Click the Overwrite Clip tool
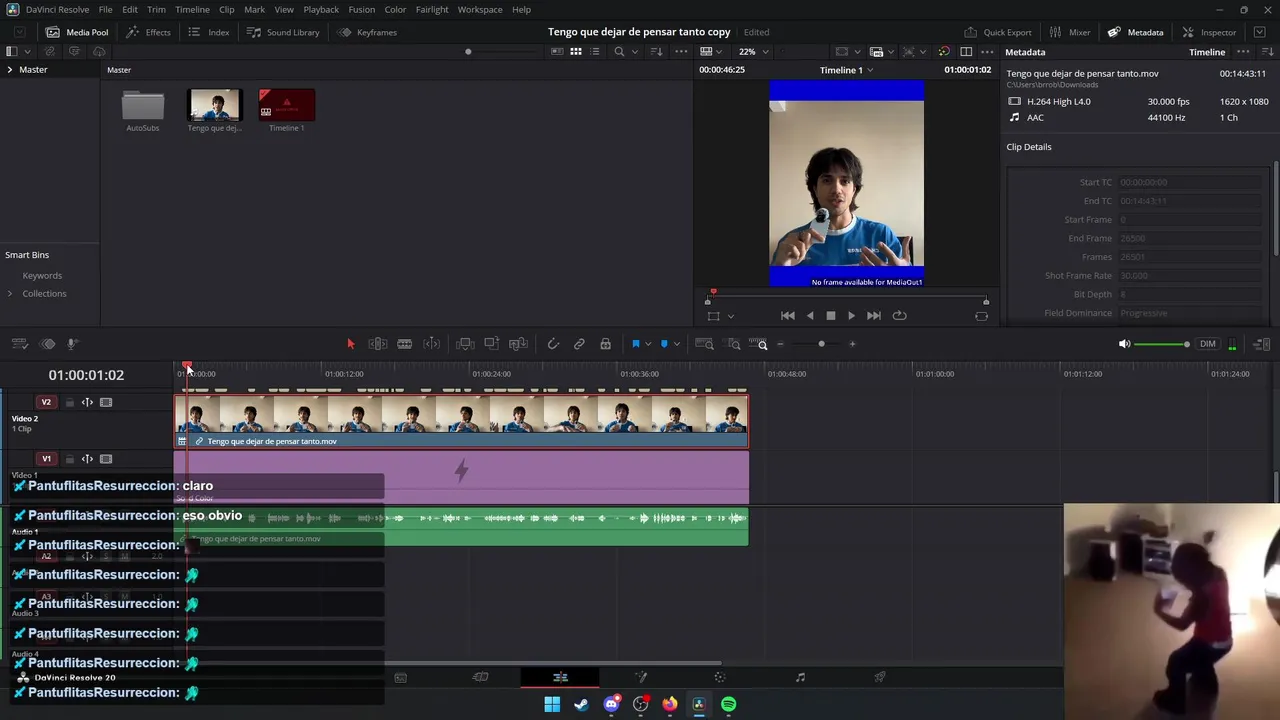This screenshot has width=1280, height=720. point(491,344)
